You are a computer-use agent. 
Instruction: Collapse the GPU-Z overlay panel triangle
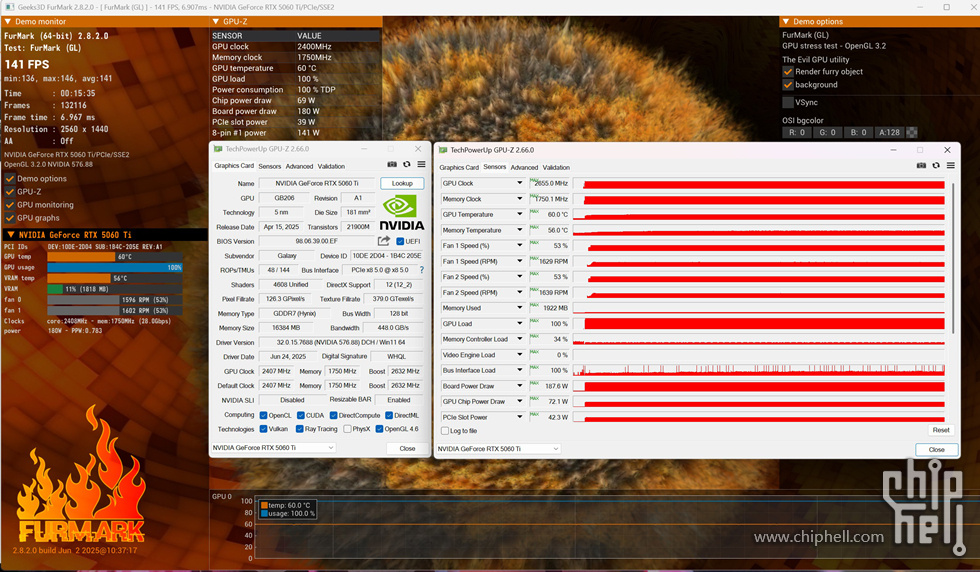(x=216, y=21)
